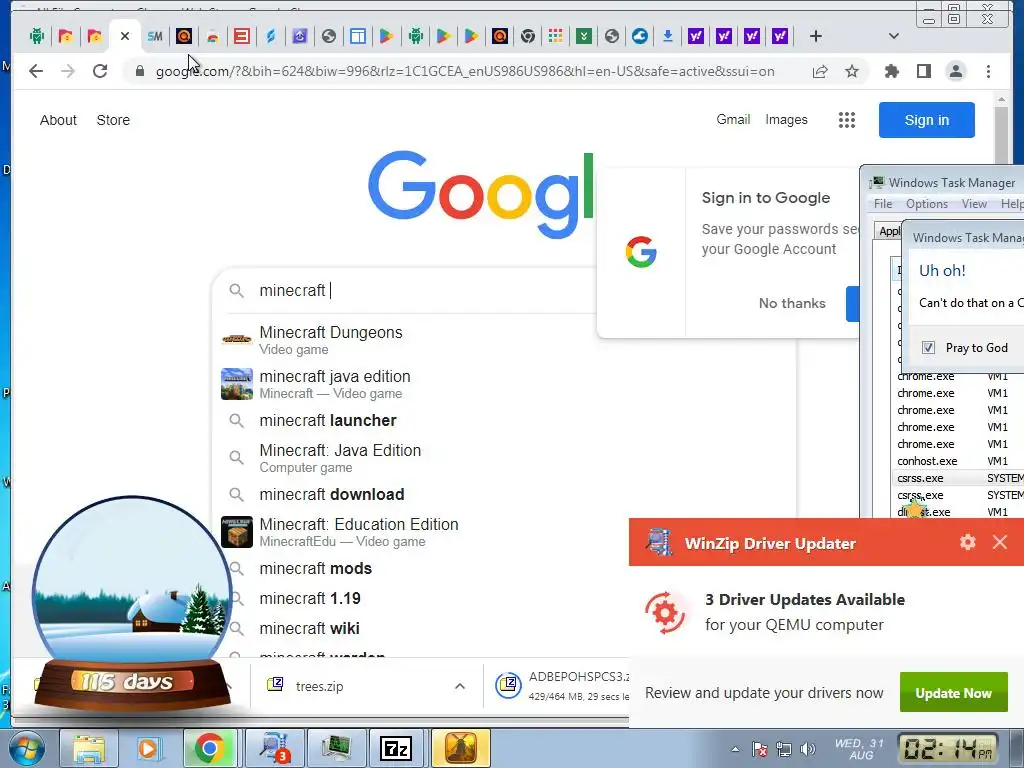
Task: Click the Action Center flag tray icon
Action: tap(760, 749)
